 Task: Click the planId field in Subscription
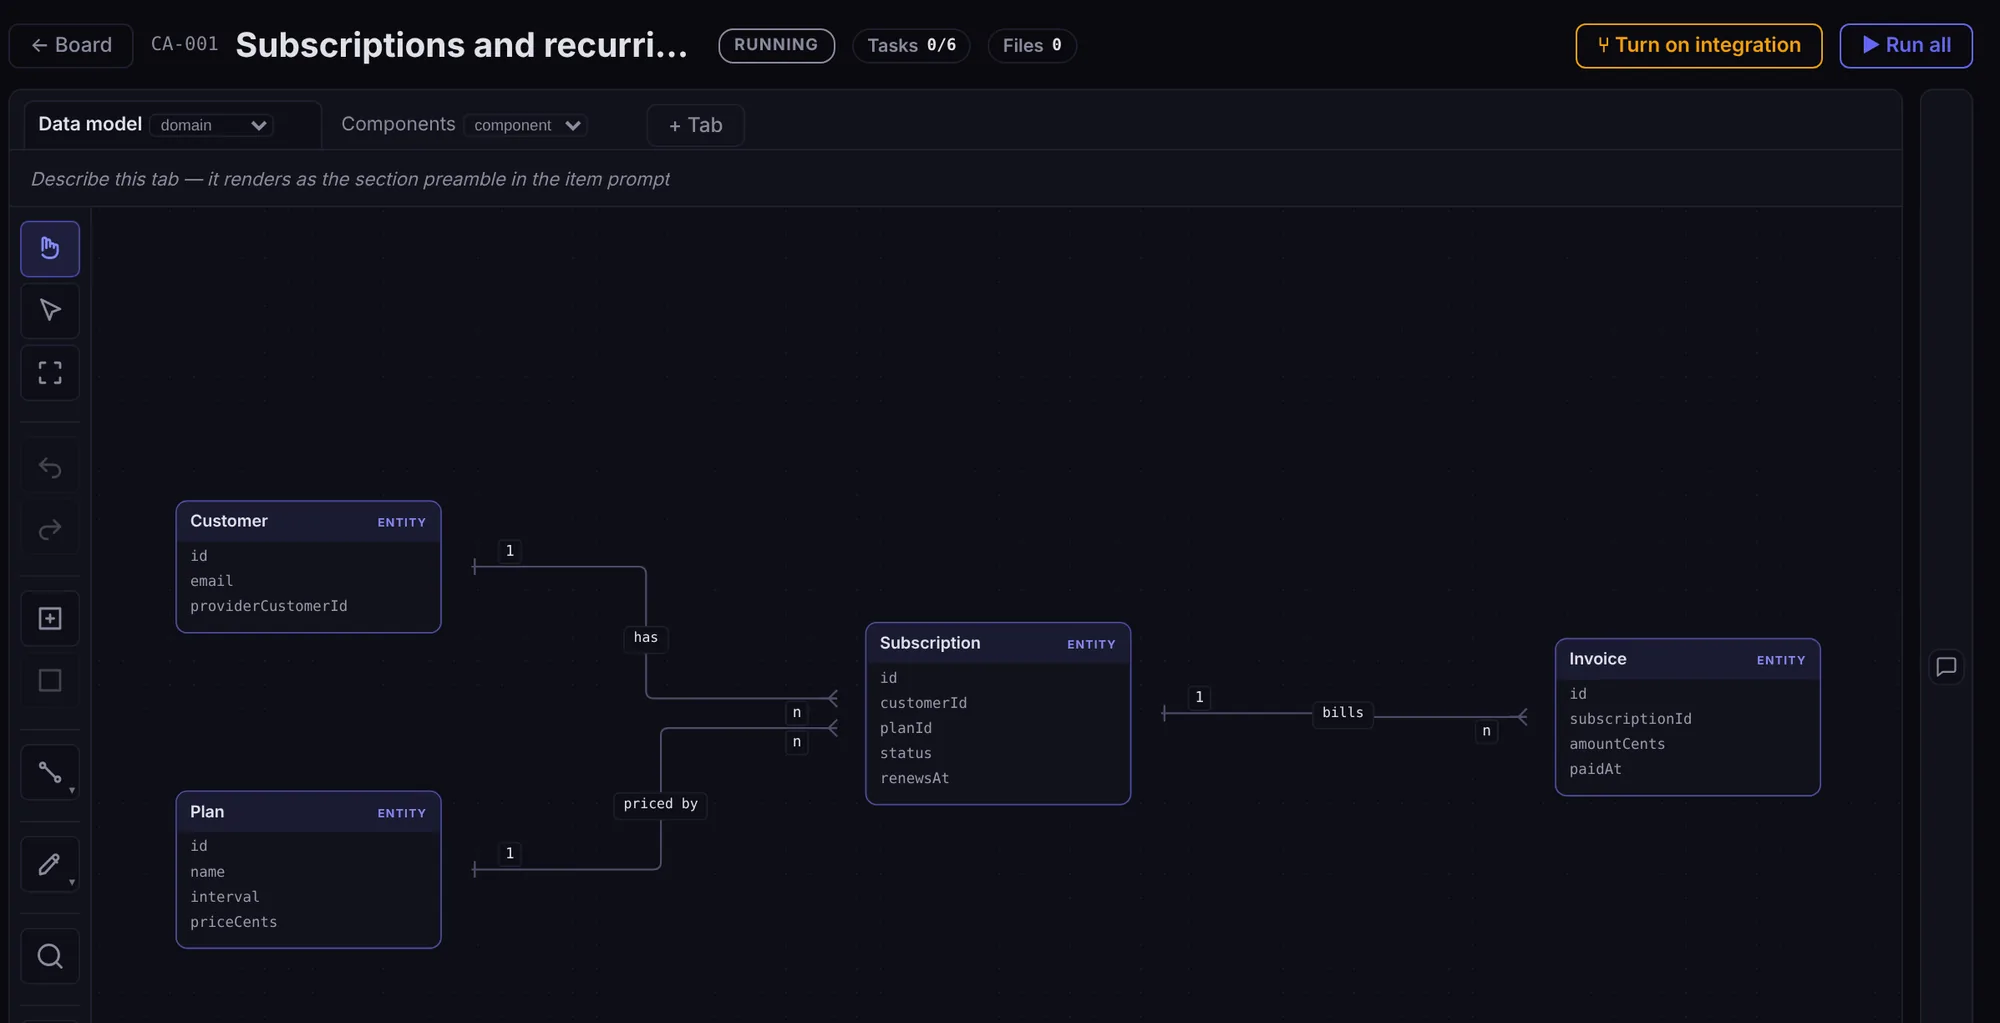click(906, 728)
